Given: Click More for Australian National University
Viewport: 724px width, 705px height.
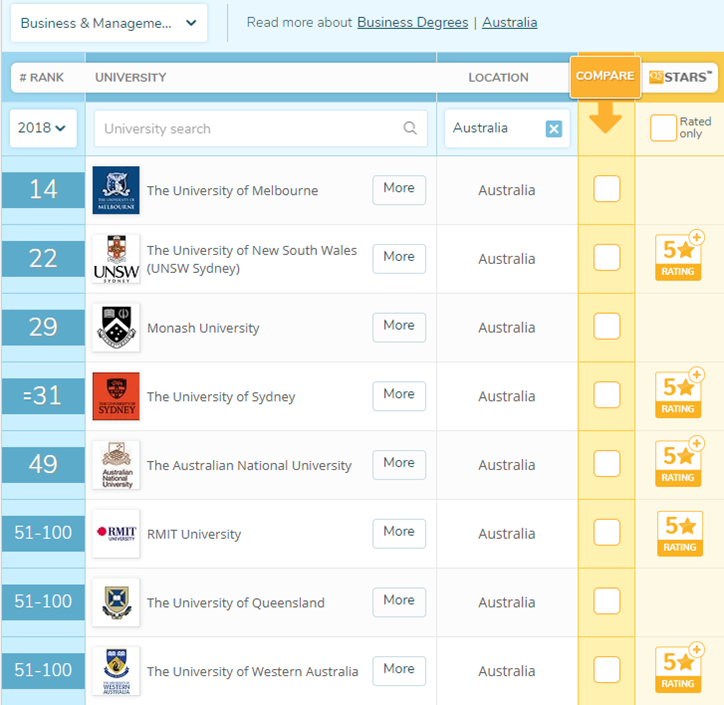Looking at the screenshot, I should (399, 464).
